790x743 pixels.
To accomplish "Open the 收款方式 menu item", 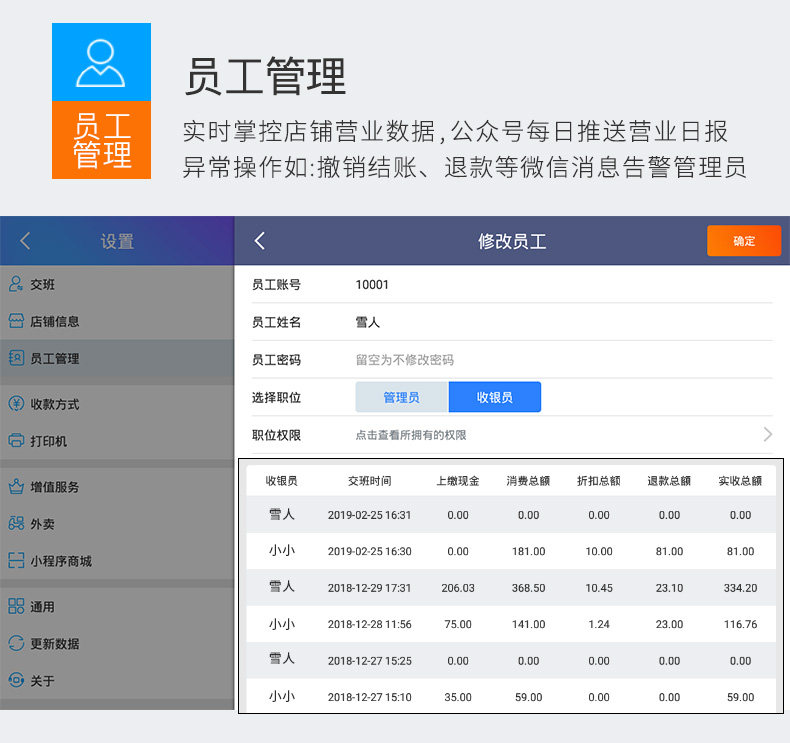I will [117, 404].
